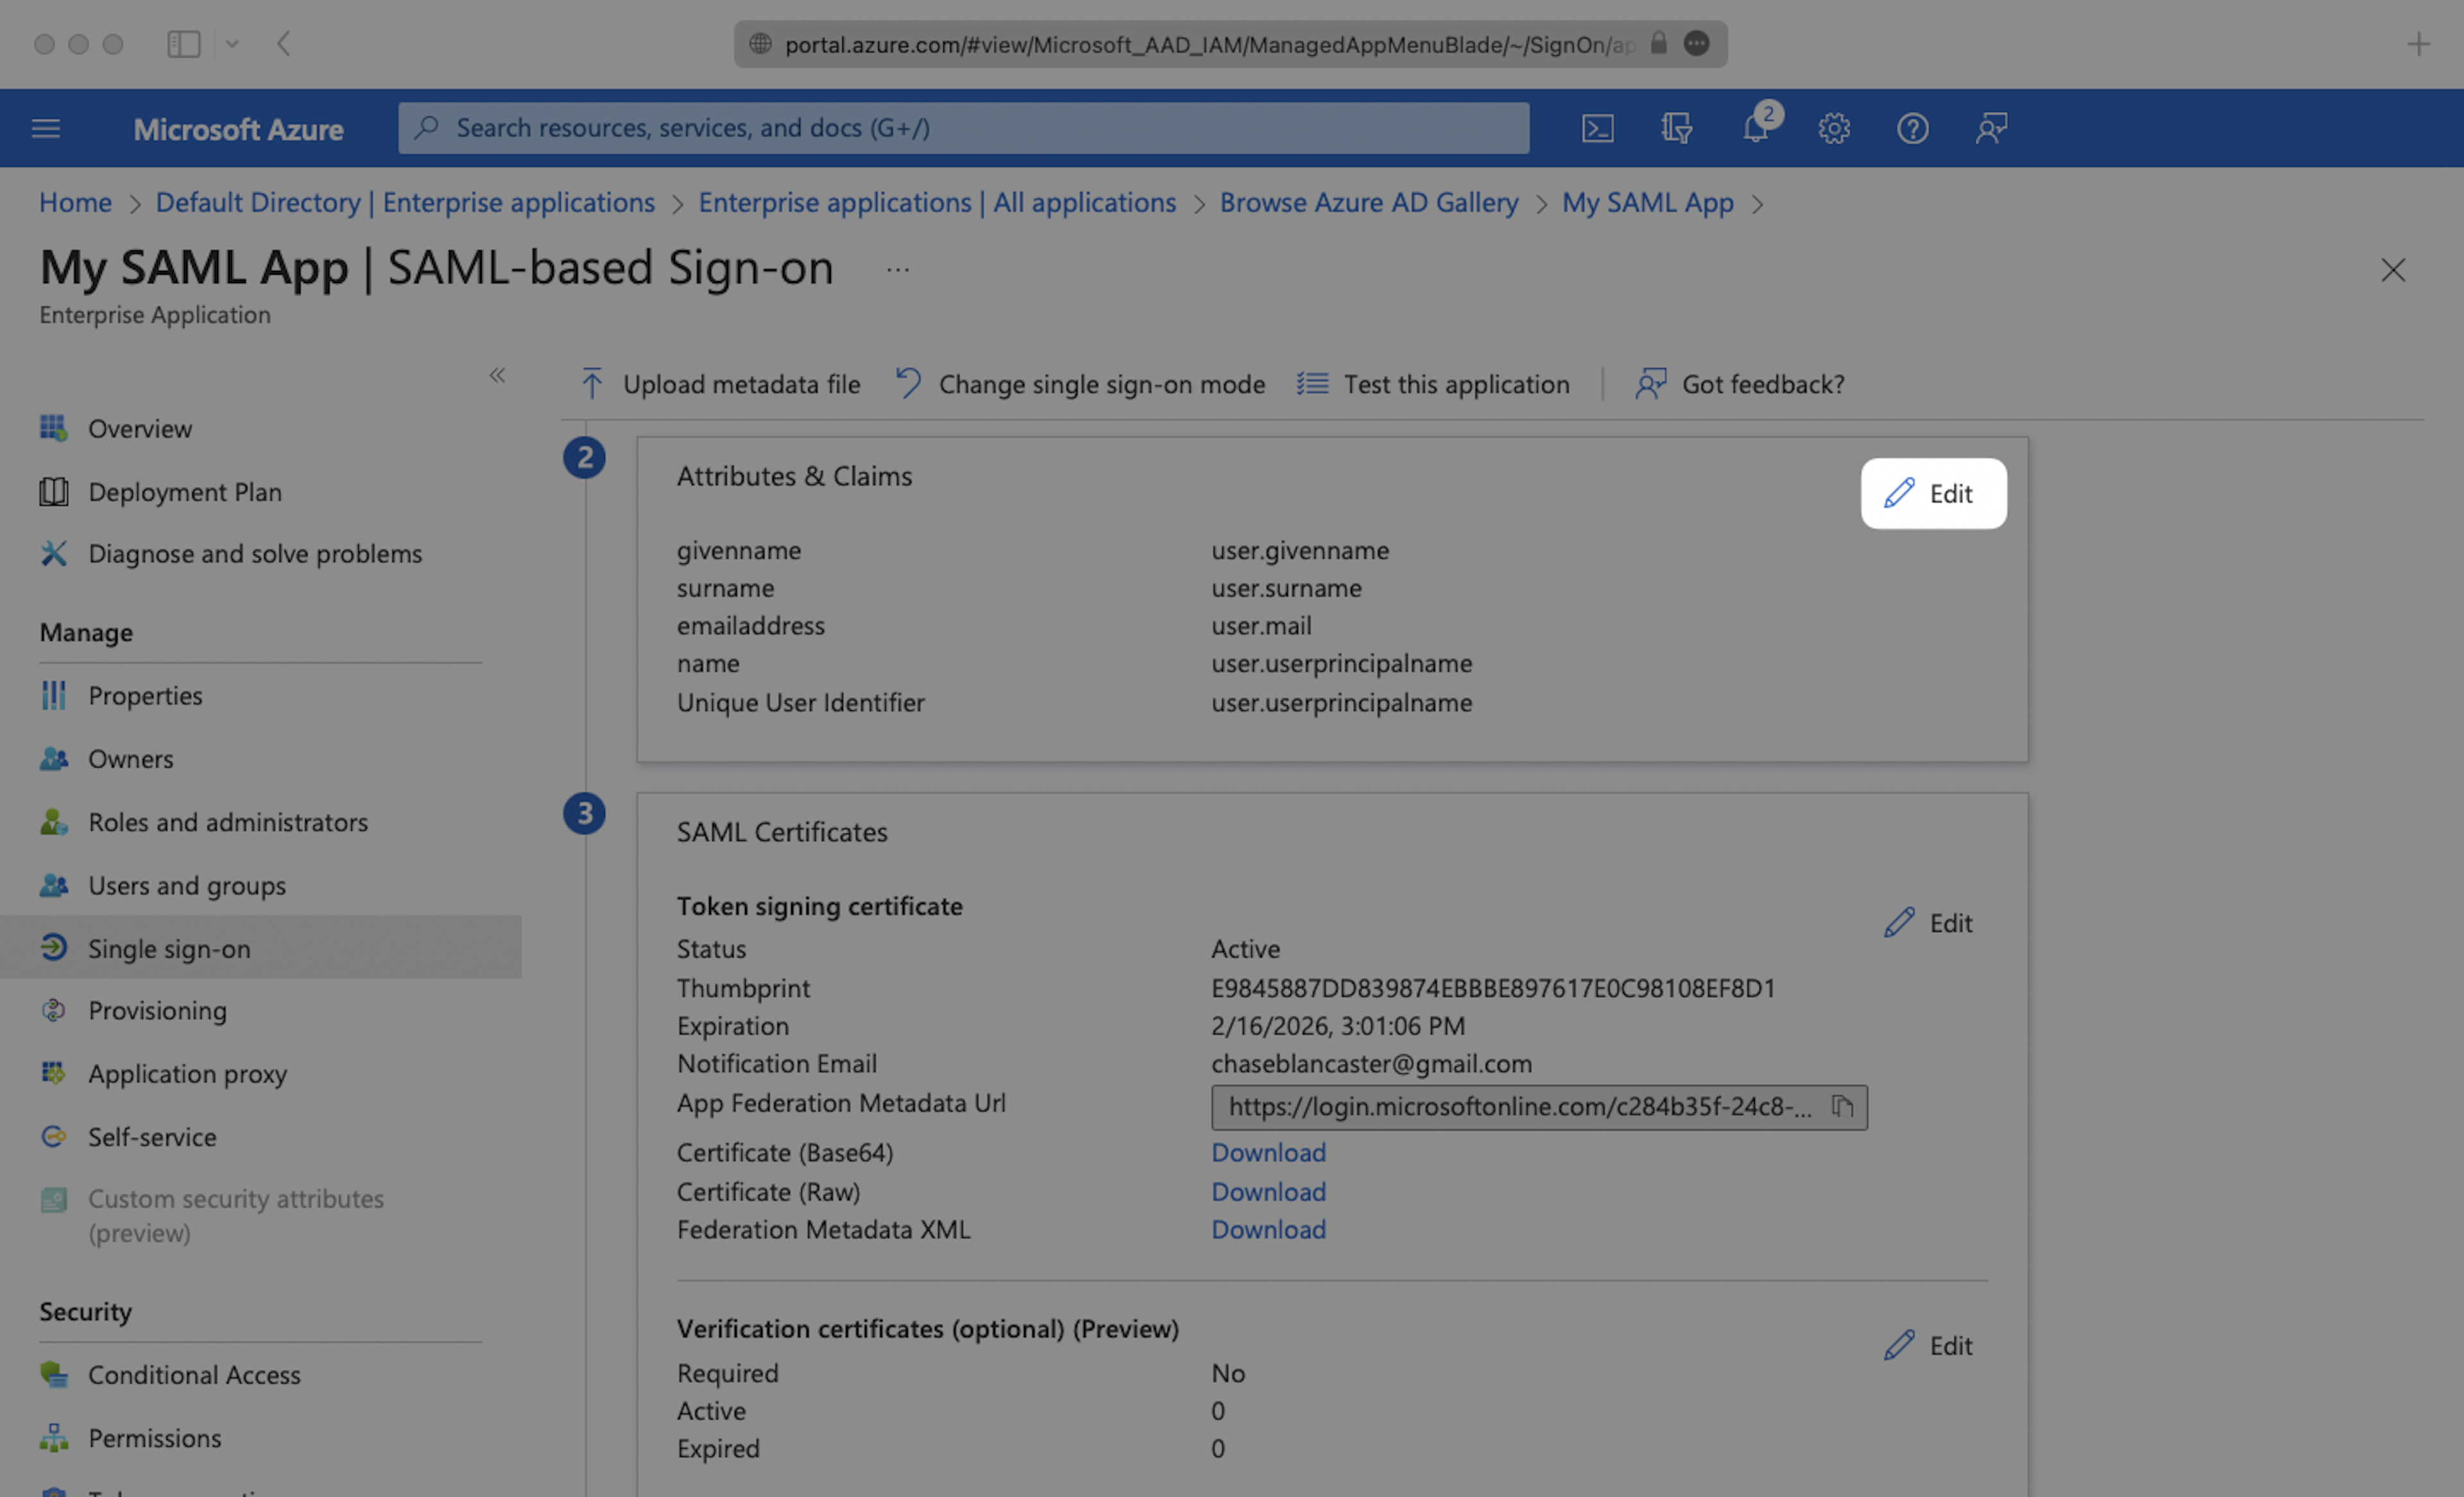
Task: Collapse the left navigation pane
Action: coord(497,375)
